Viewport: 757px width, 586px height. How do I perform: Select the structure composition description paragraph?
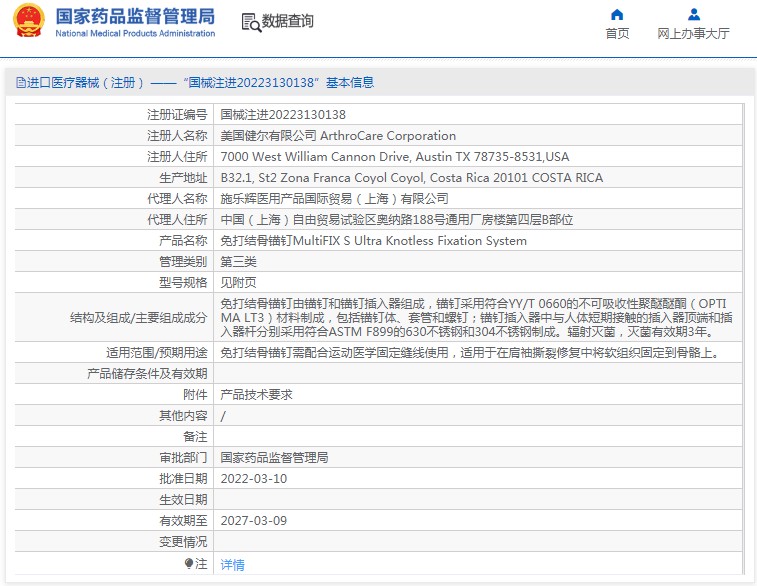tap(477, 318)
